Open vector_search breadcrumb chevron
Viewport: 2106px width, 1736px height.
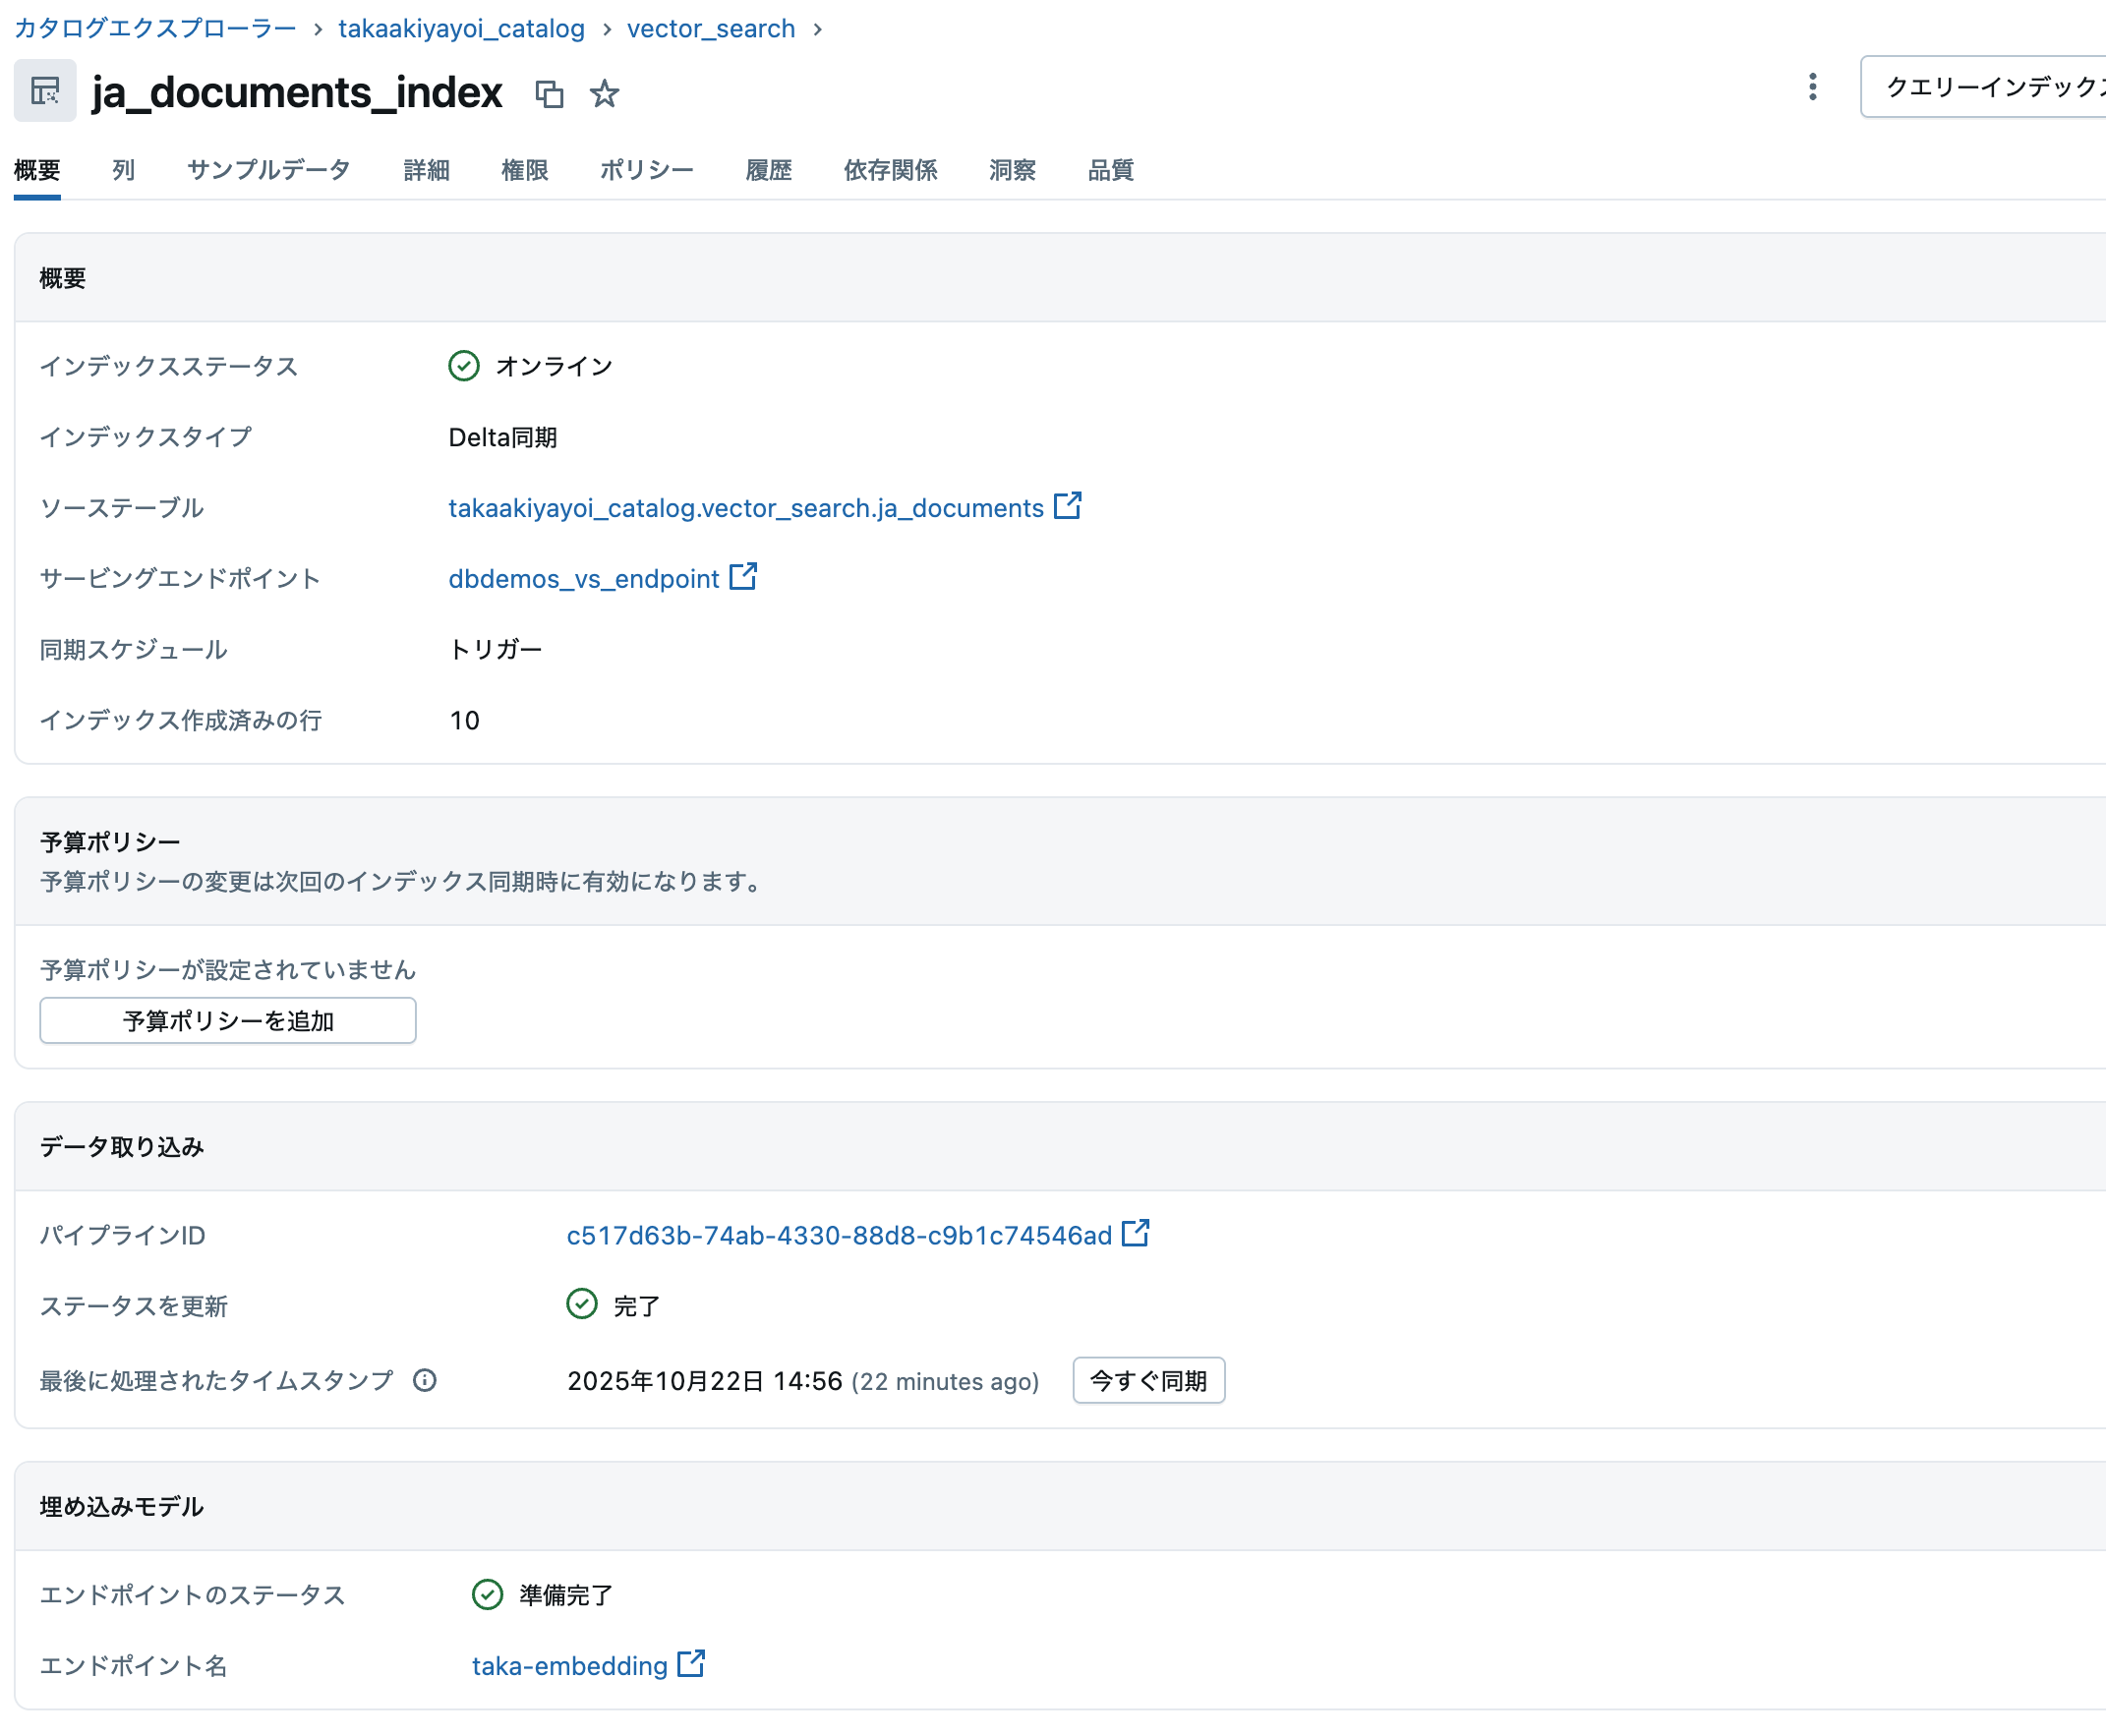(819, 29)
